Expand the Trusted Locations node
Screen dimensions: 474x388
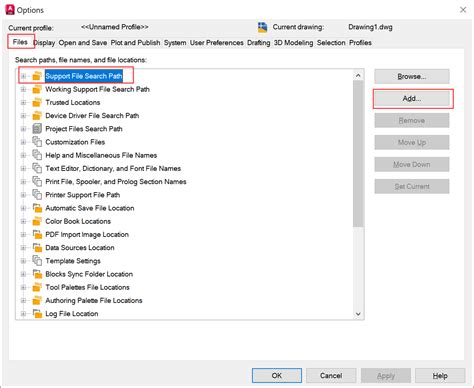coord(23,103)
